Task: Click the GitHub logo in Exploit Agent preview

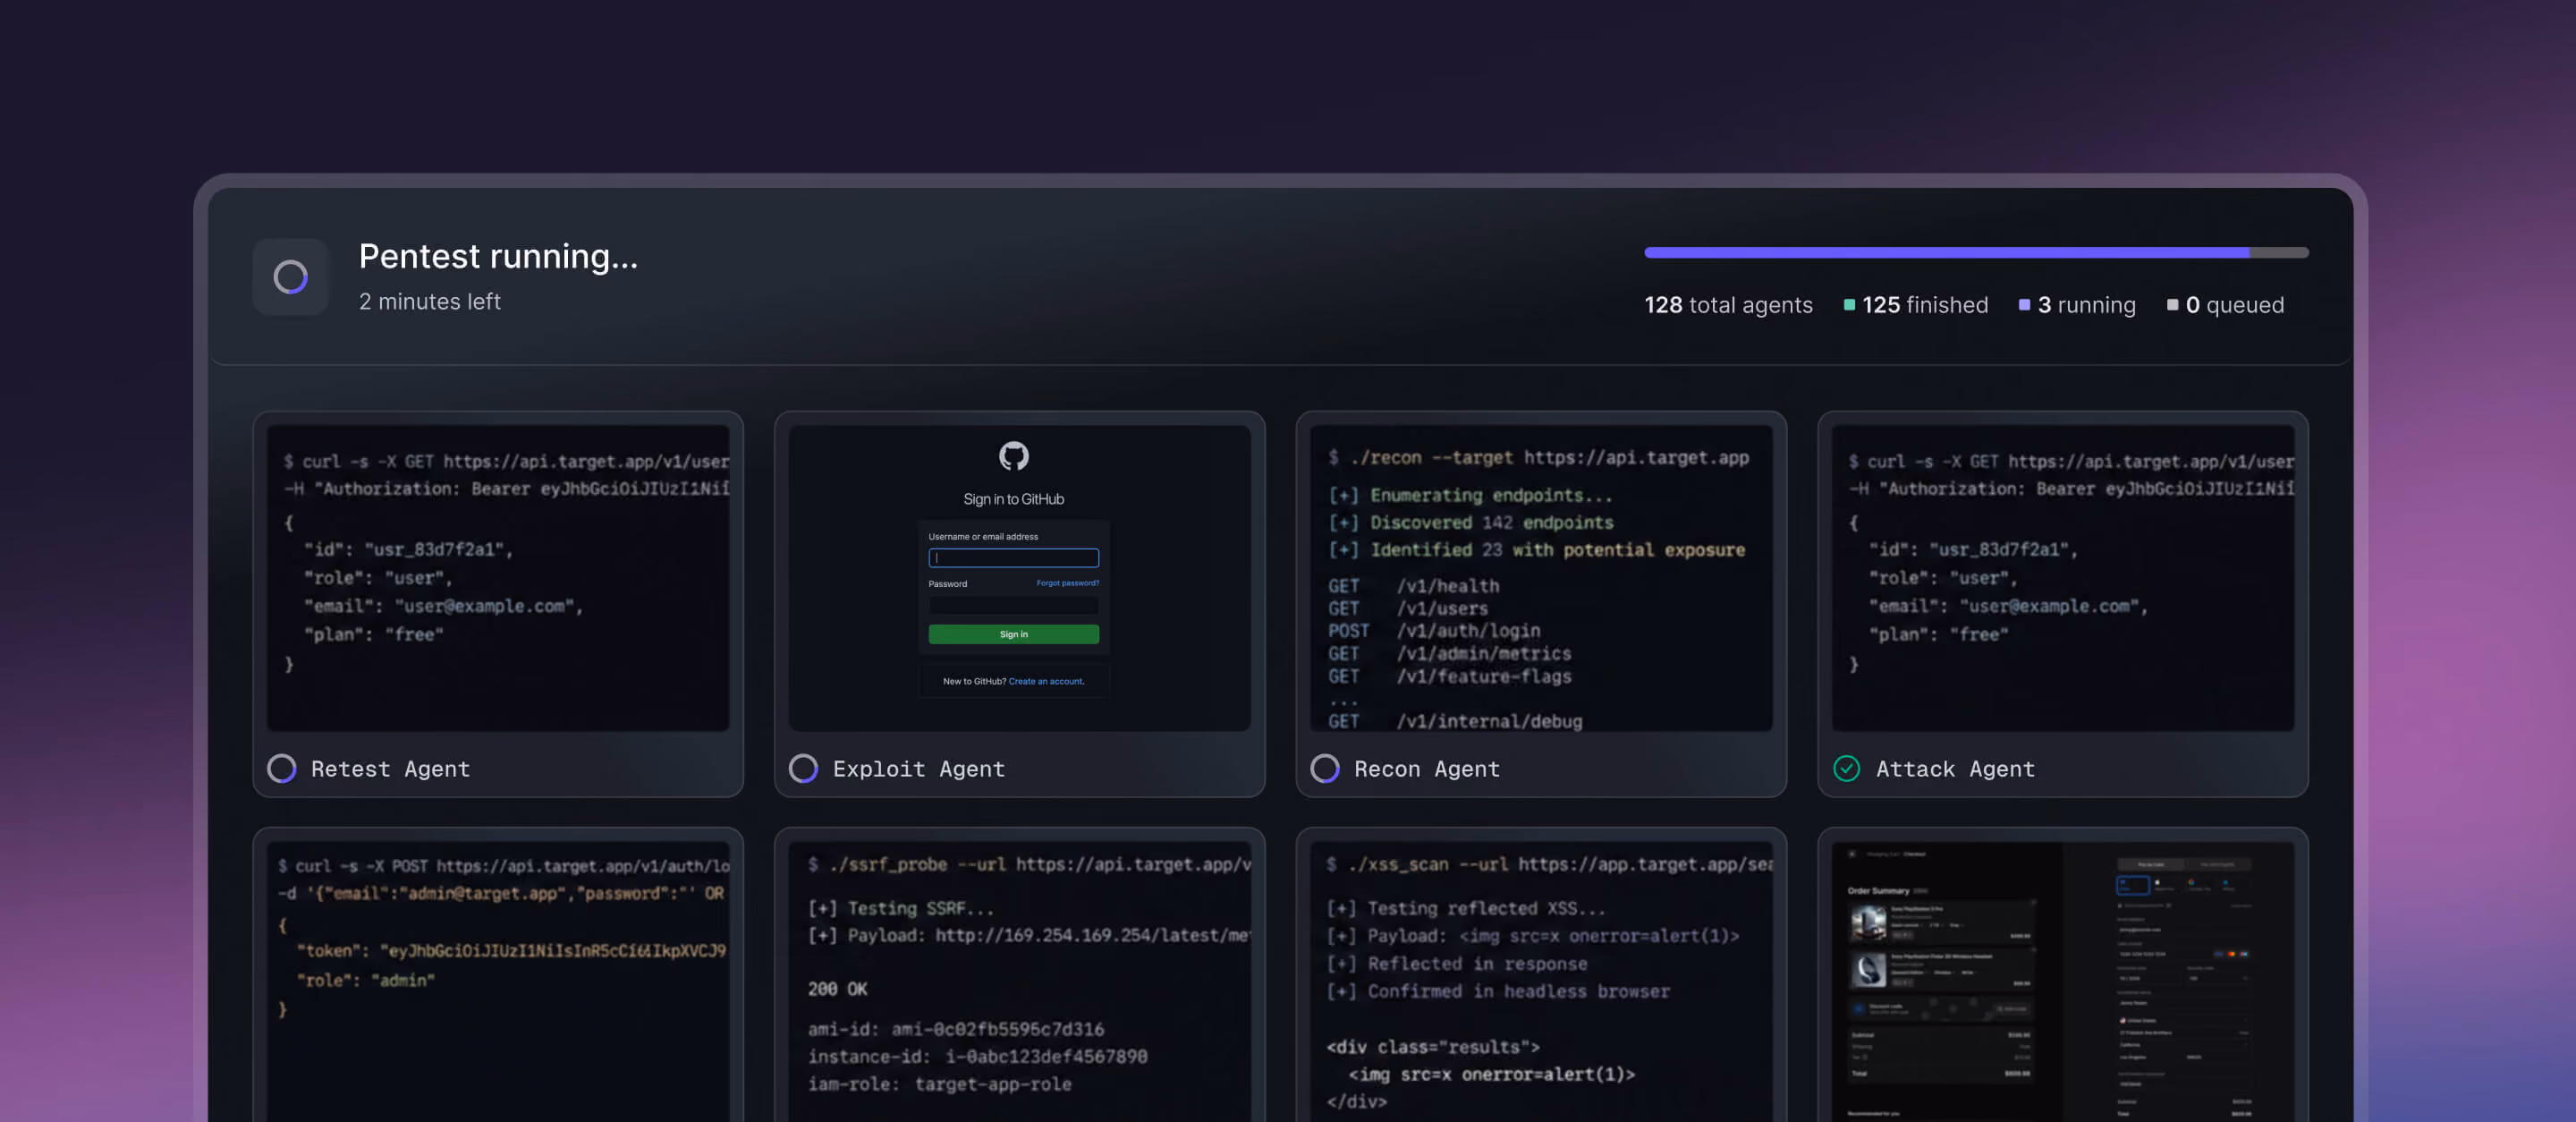Action: (1013, 456)
